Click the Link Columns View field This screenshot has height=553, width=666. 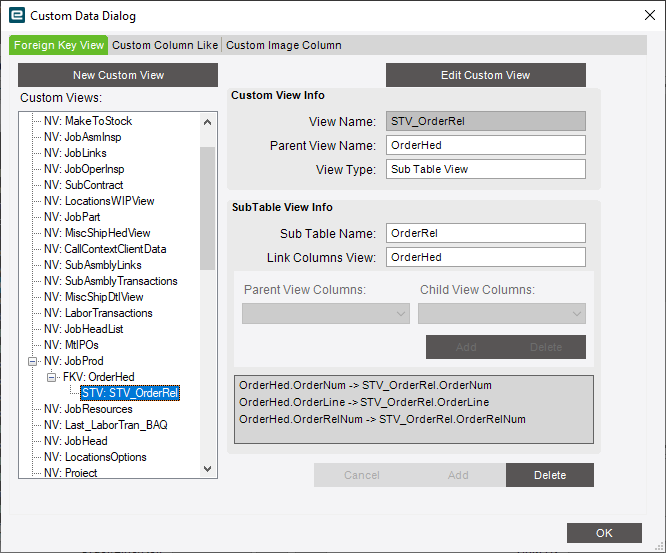coord(485,257)
